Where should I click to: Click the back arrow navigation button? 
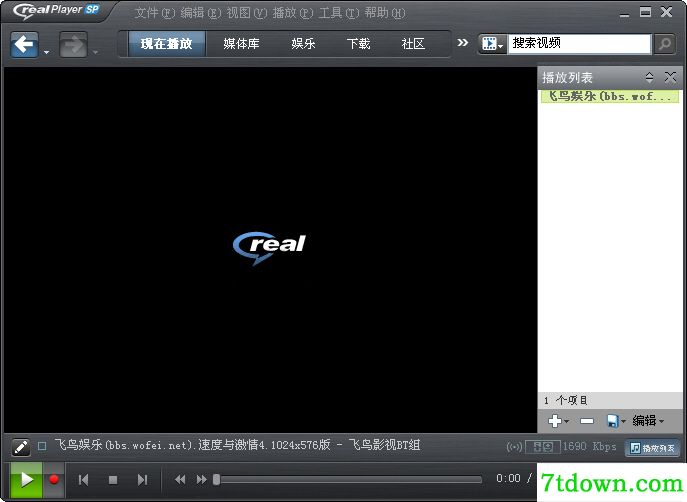point(24,44)
